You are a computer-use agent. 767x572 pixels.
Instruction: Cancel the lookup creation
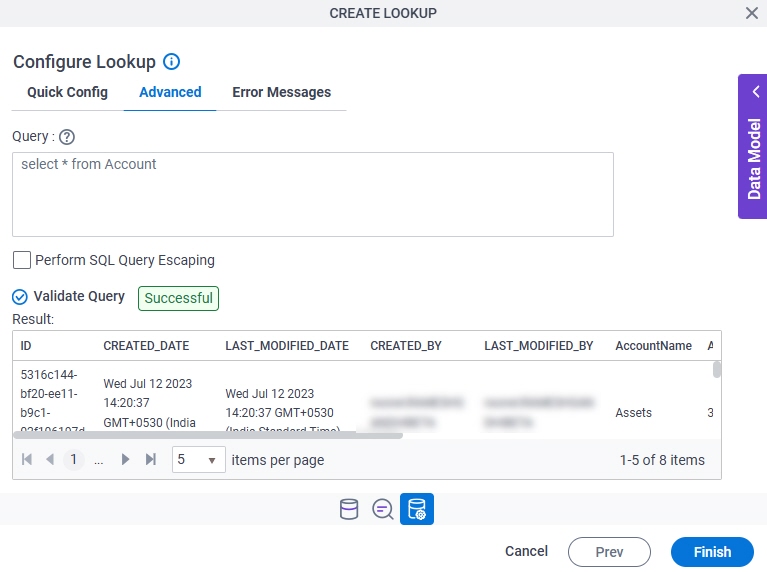tap(526, 551)
